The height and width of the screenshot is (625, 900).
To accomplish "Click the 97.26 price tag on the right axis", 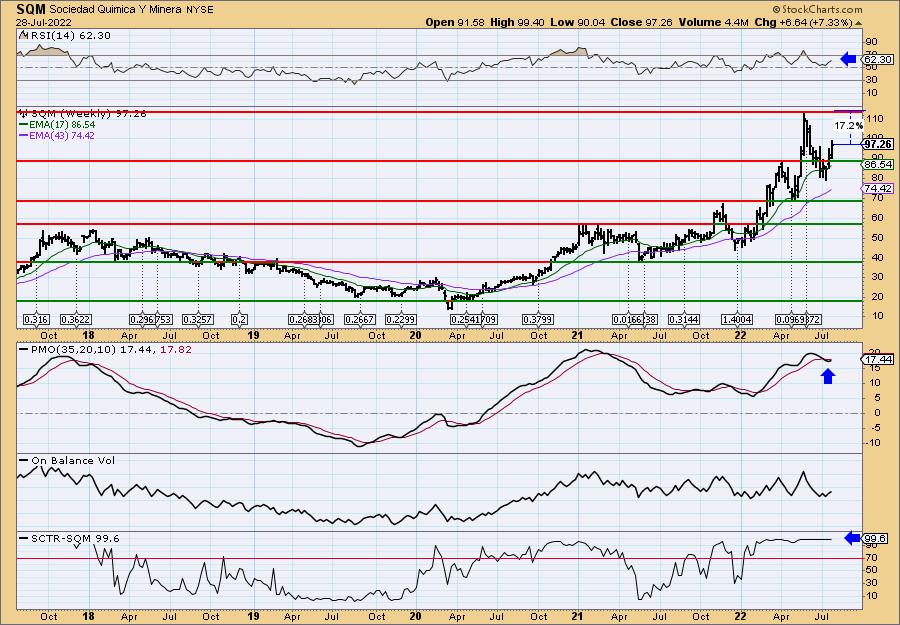I will click(878, 144).
